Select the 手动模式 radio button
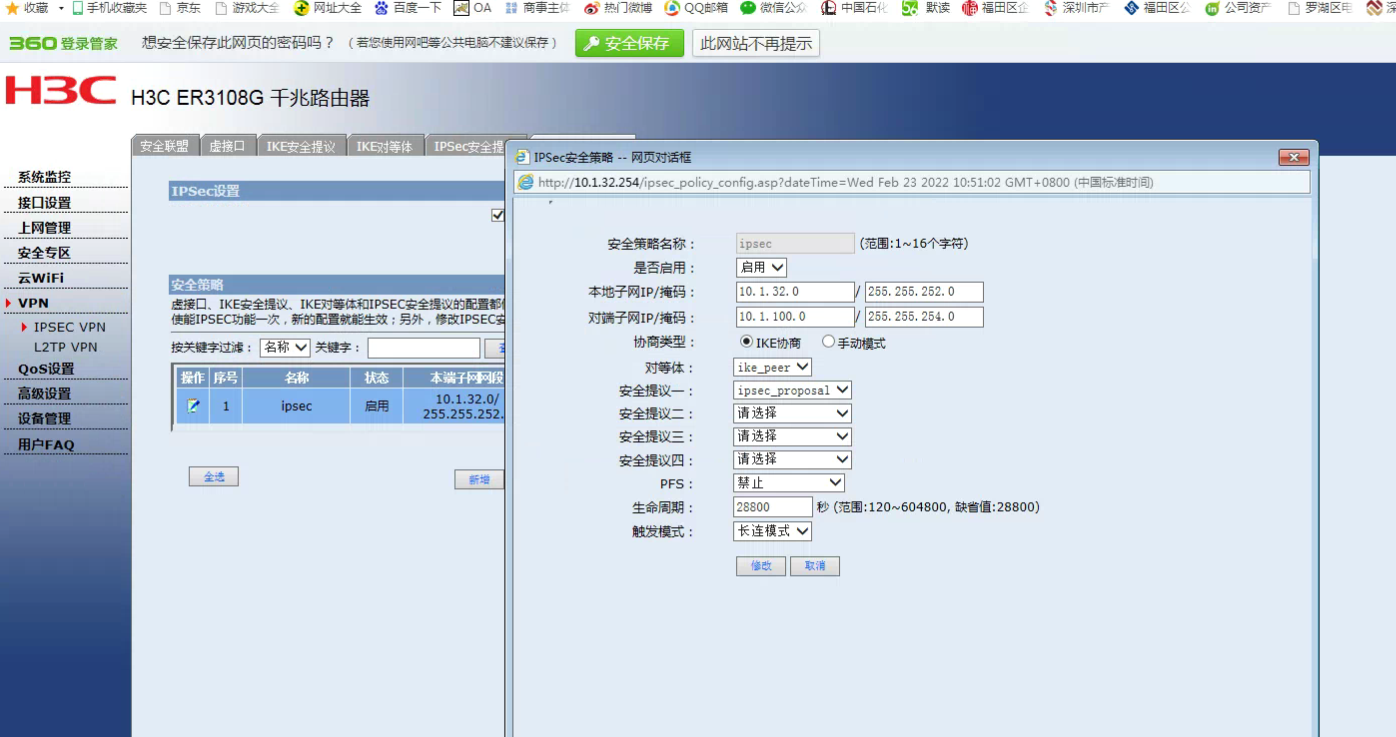 click(828, 342)
